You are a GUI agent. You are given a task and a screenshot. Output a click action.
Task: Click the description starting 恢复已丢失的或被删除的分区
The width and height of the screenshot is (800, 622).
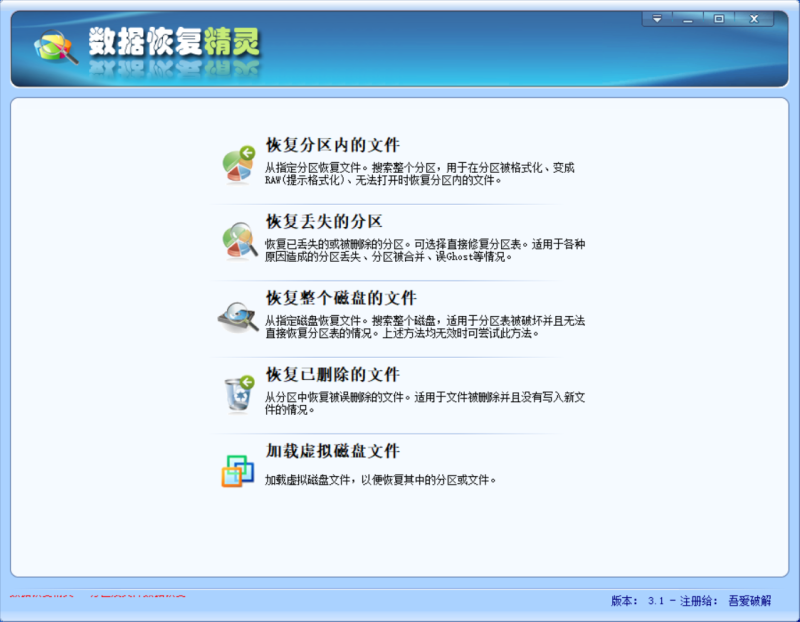pos(424,251)
